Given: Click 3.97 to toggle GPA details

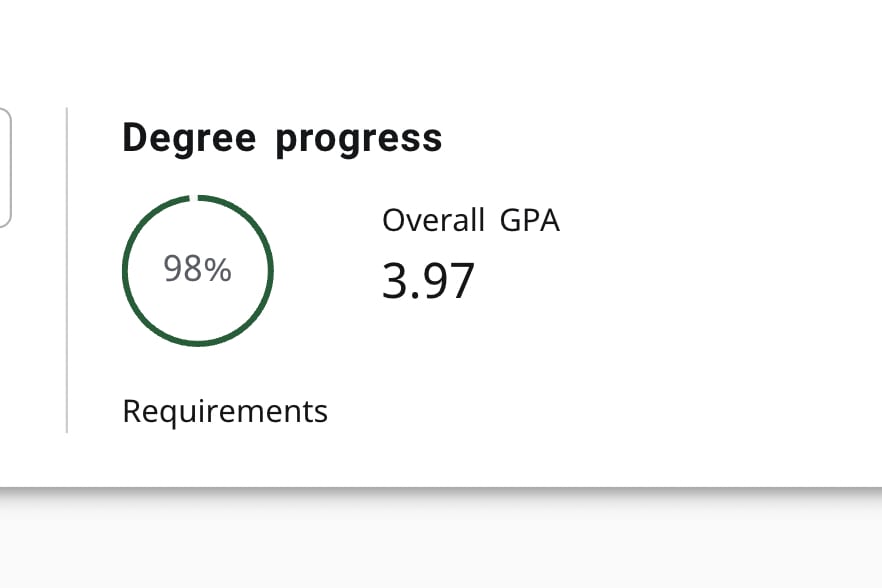Looking at the screenshot, I should [429, 281].
